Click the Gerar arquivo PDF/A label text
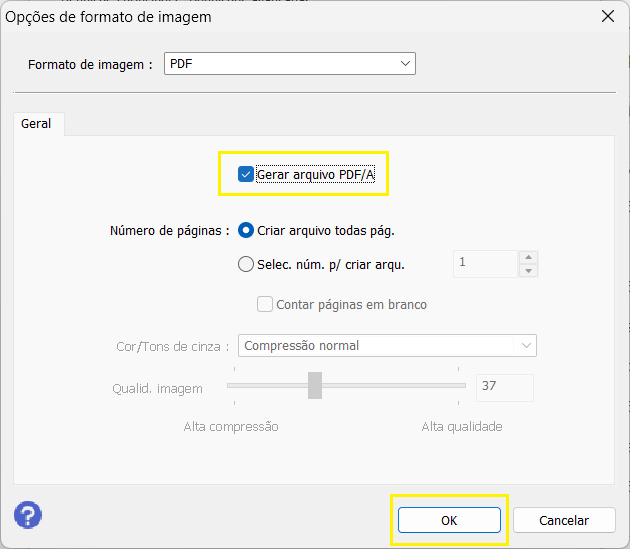 pyautogui.click(x=315, y=174)
